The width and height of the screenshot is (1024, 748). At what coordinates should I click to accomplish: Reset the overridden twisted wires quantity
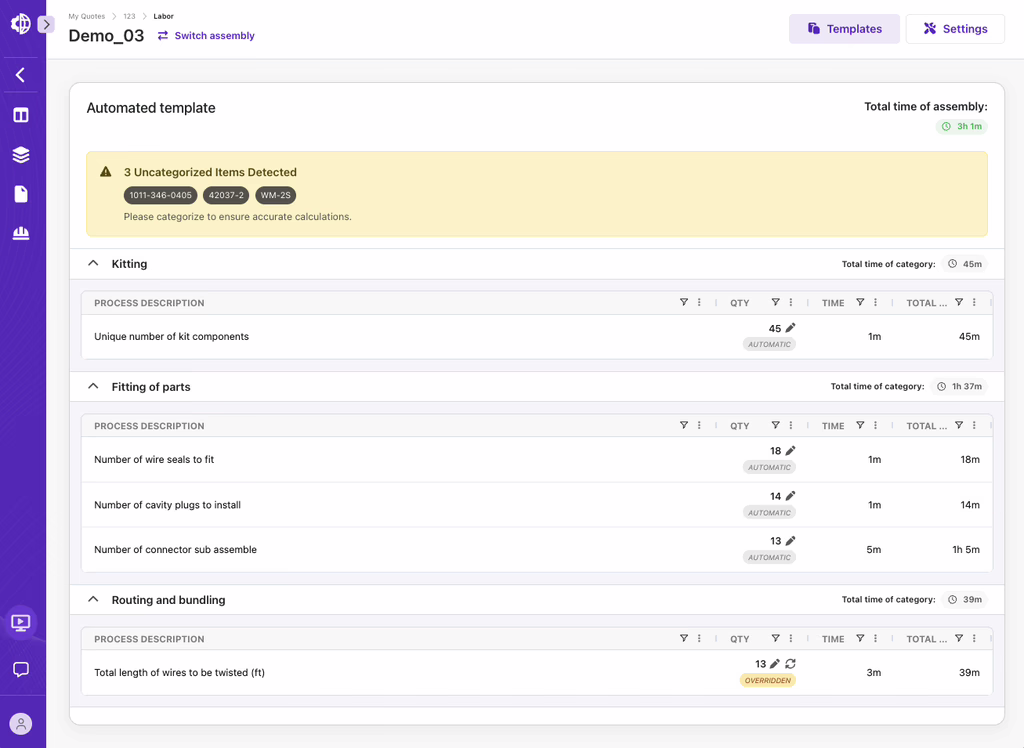coord(790,664)
